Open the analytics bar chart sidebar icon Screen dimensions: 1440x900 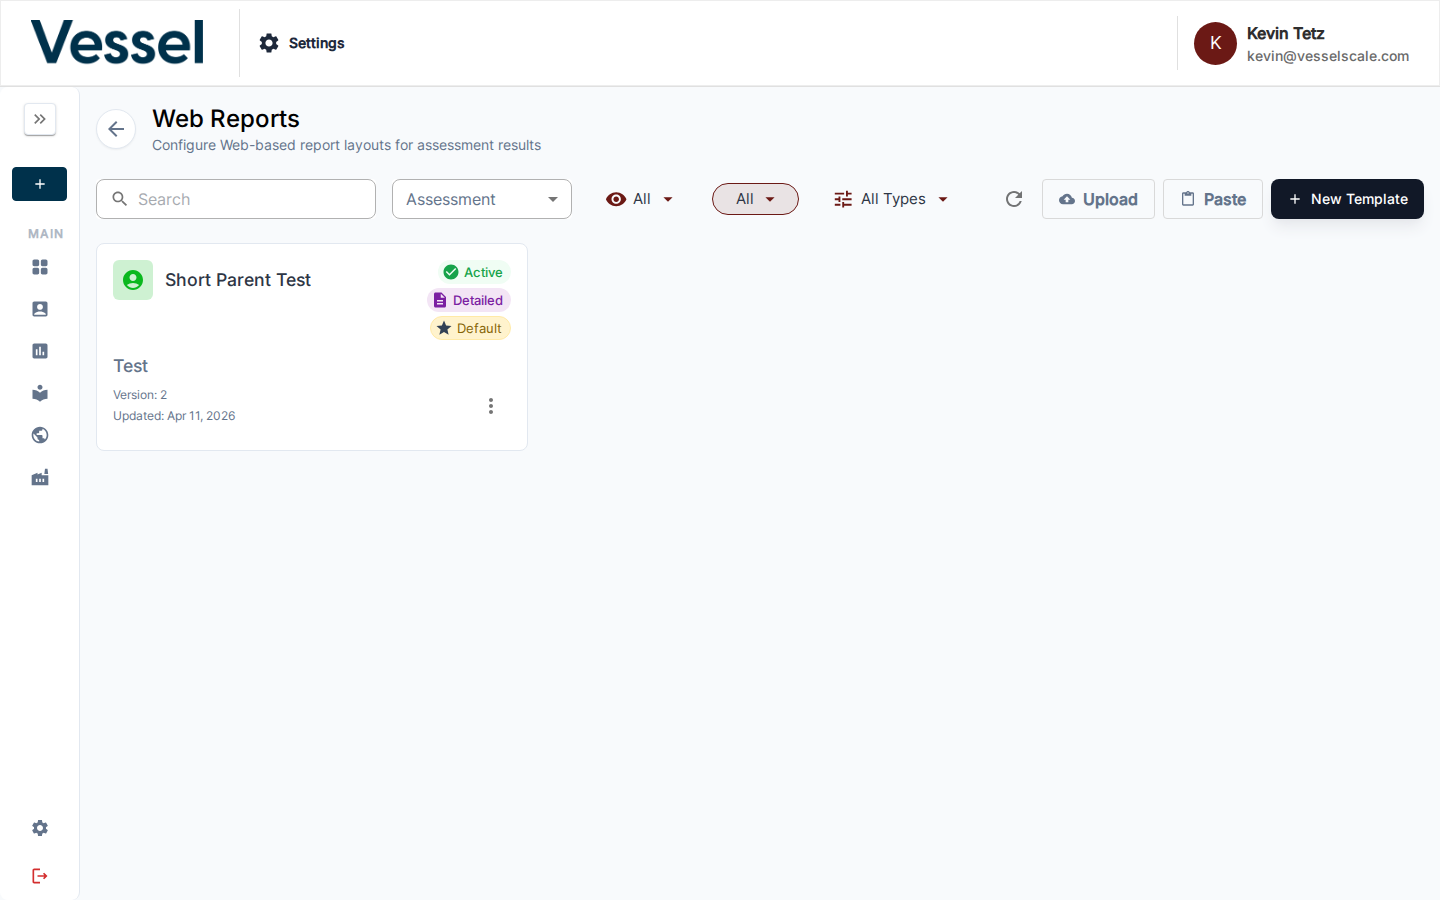[x=39, y=351]
